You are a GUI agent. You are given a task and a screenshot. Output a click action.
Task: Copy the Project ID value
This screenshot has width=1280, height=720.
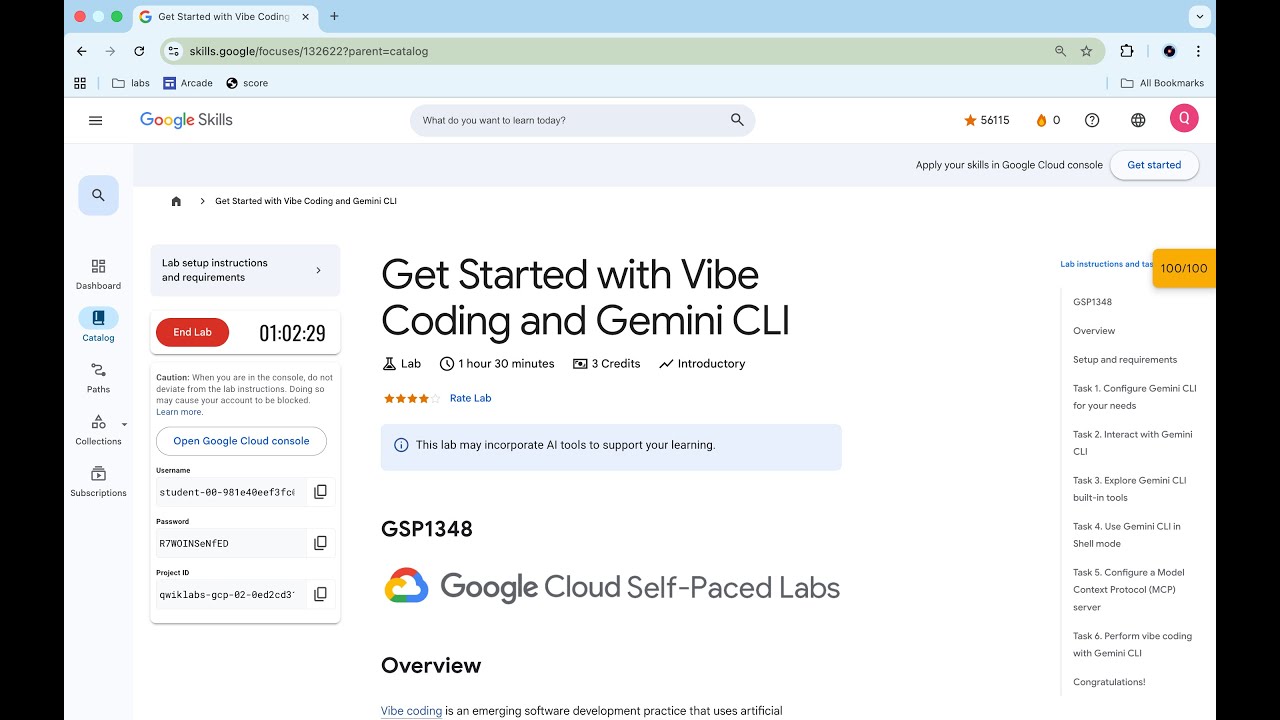(320, 594)
